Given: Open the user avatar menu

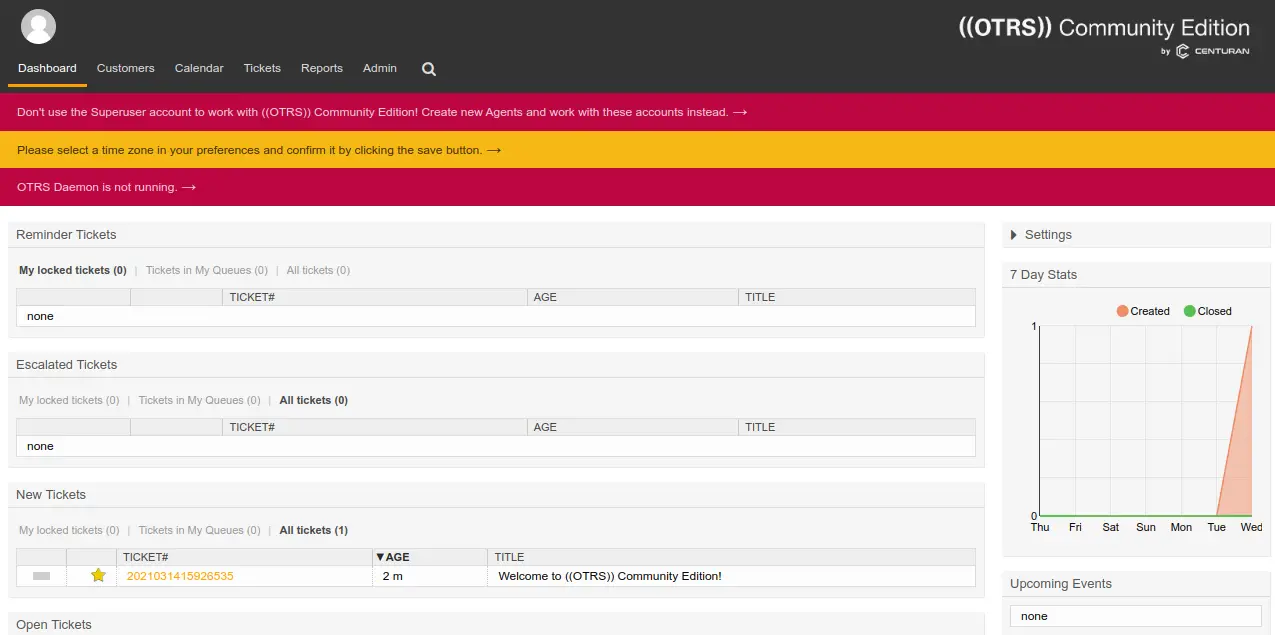Looking at the screenshot, I should click(38, 26).
